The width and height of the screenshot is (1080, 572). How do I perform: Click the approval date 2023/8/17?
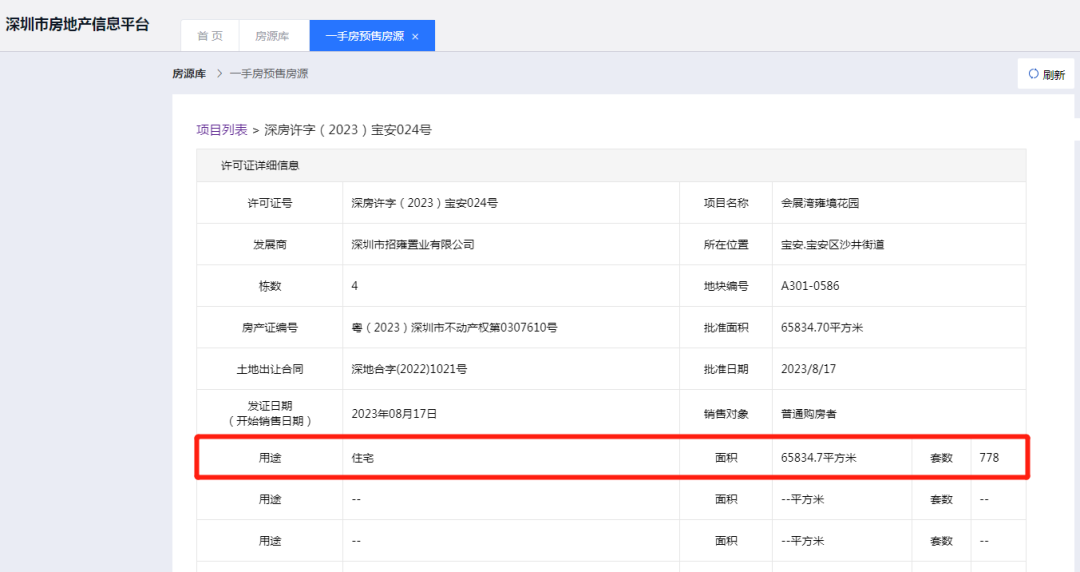tap(808, 369)
